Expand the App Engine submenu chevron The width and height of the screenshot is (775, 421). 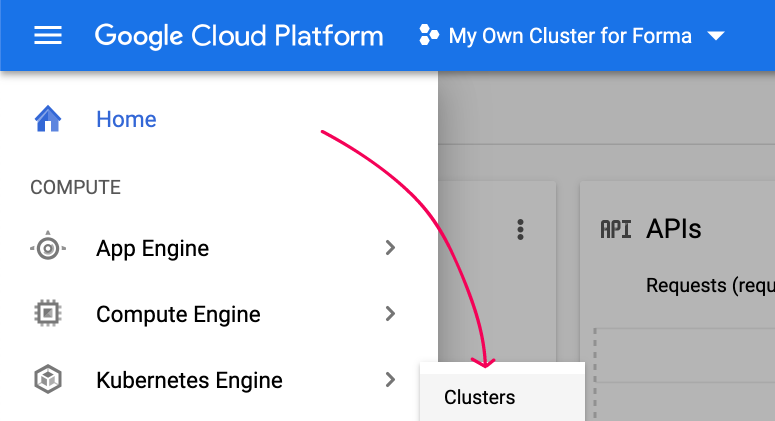tap(390, 248)
